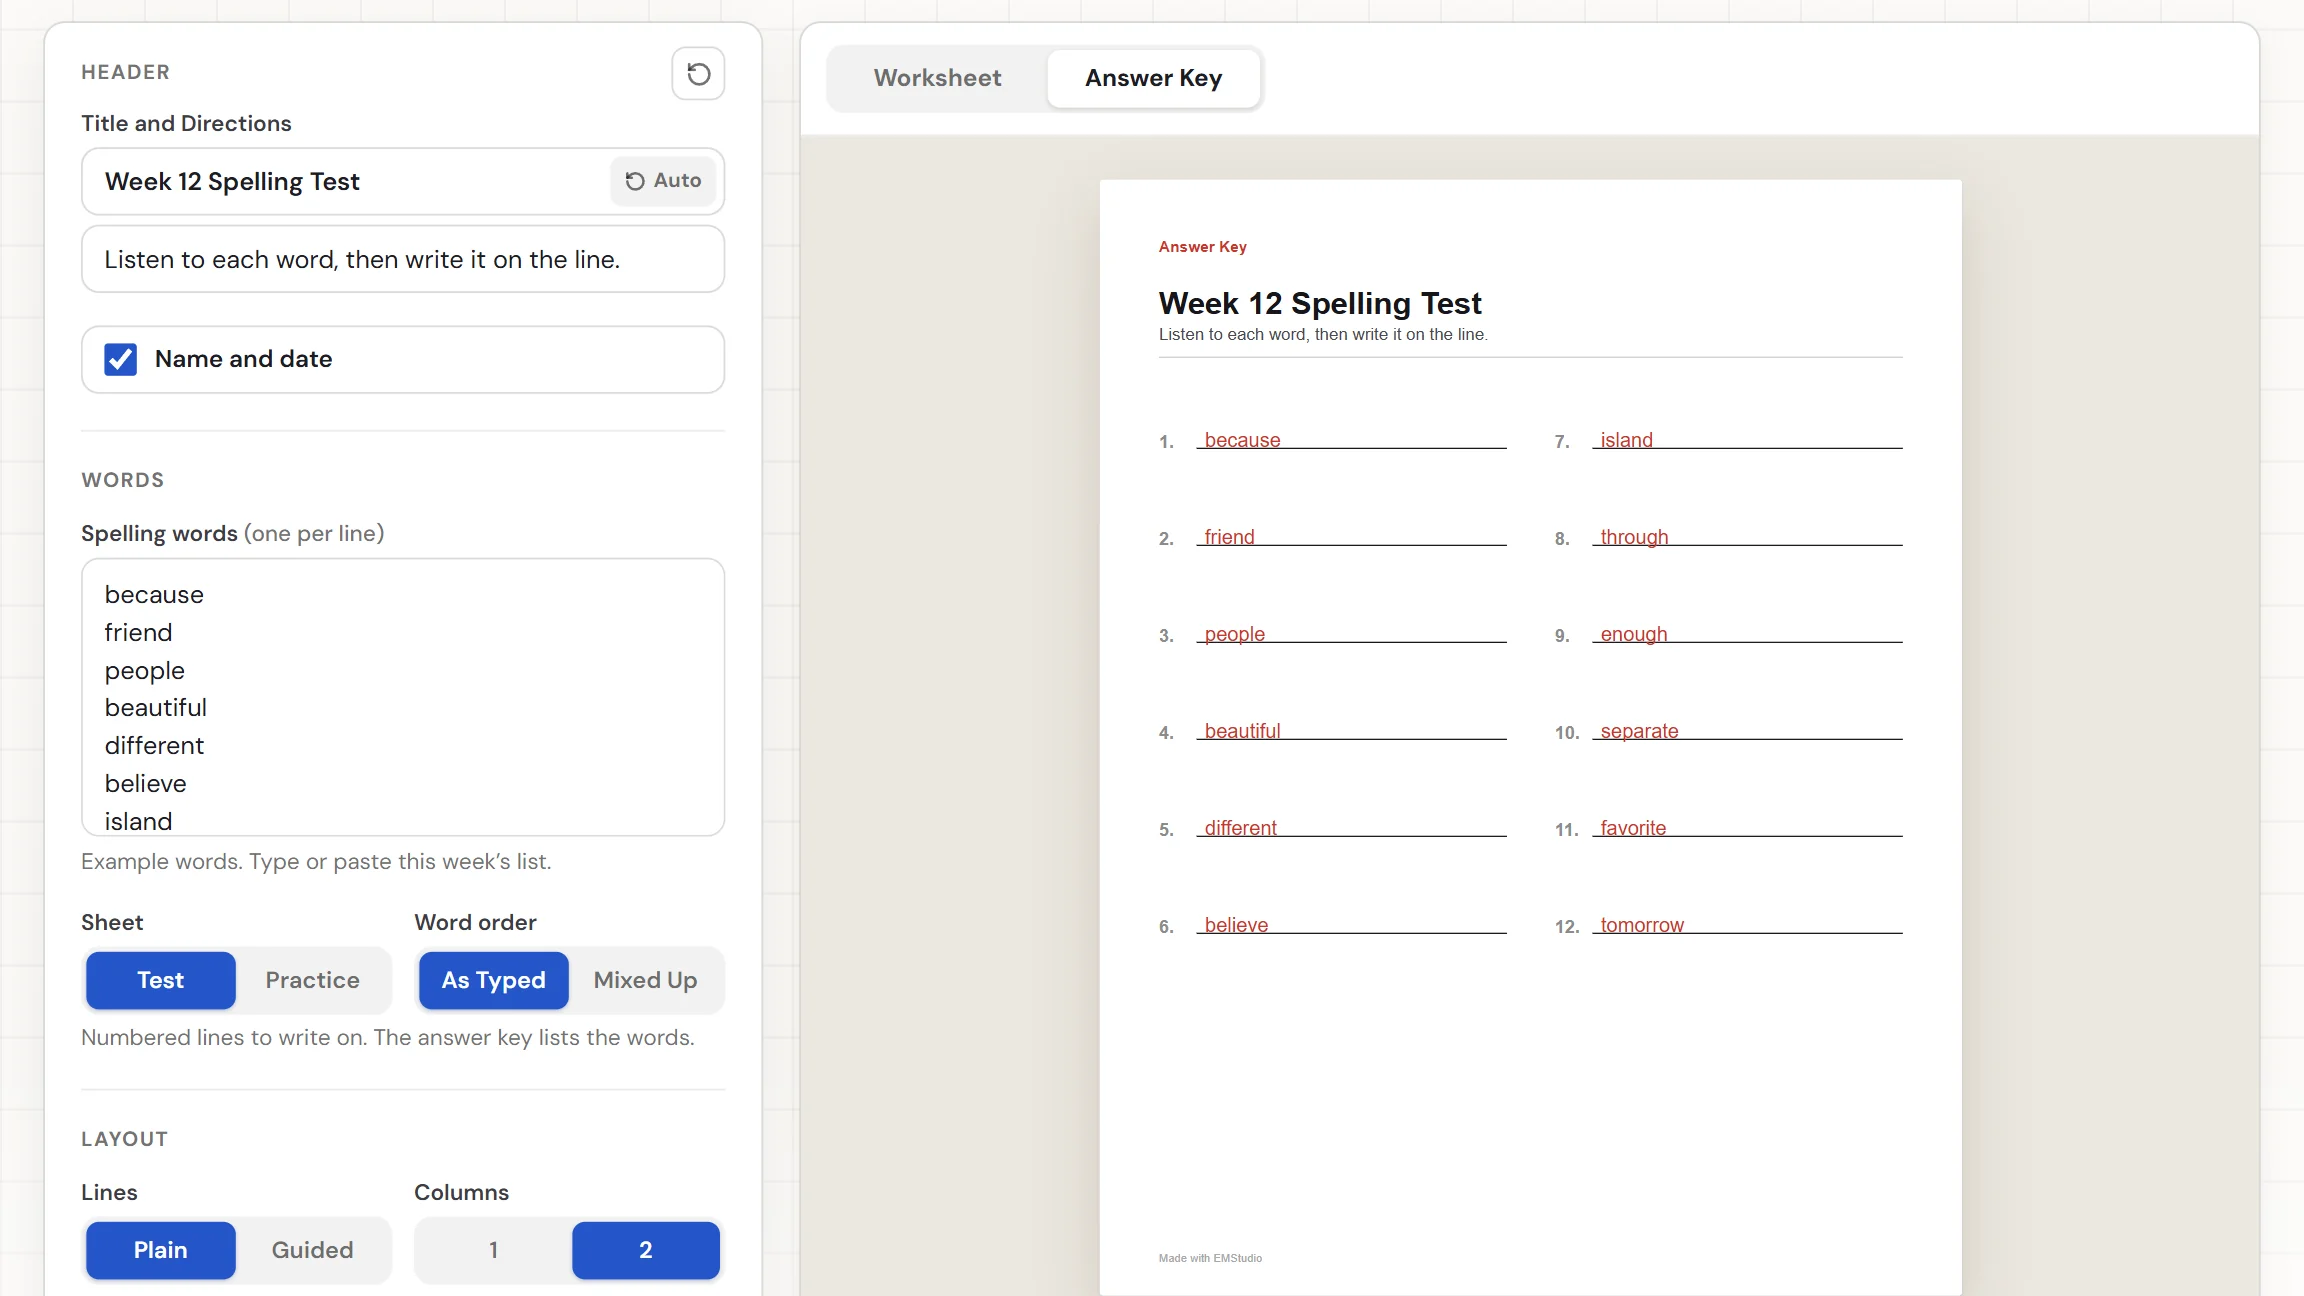Set word order to As Typed
The width and height of the screenshot is (2304, 1296).
494,980
